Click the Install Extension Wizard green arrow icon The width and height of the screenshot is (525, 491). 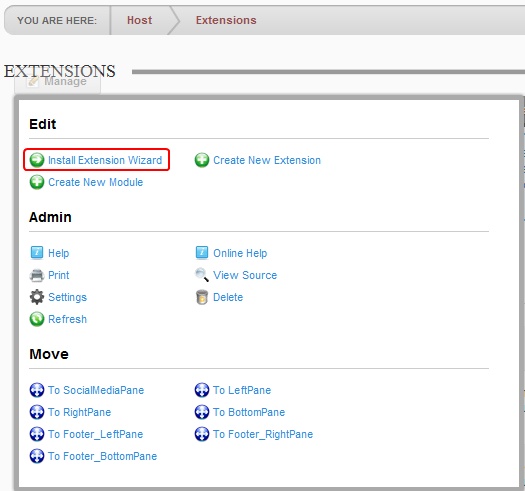tap(36, 160)
